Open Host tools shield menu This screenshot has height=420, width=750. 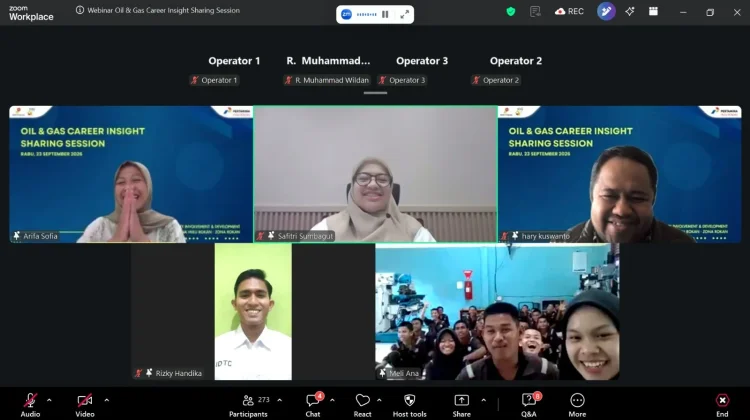pyautogui.click(x=409, y=405)
